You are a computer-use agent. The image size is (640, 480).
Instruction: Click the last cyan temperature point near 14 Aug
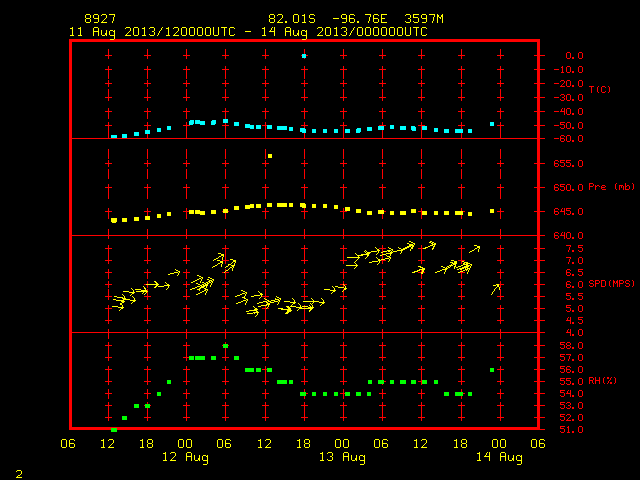492,124
